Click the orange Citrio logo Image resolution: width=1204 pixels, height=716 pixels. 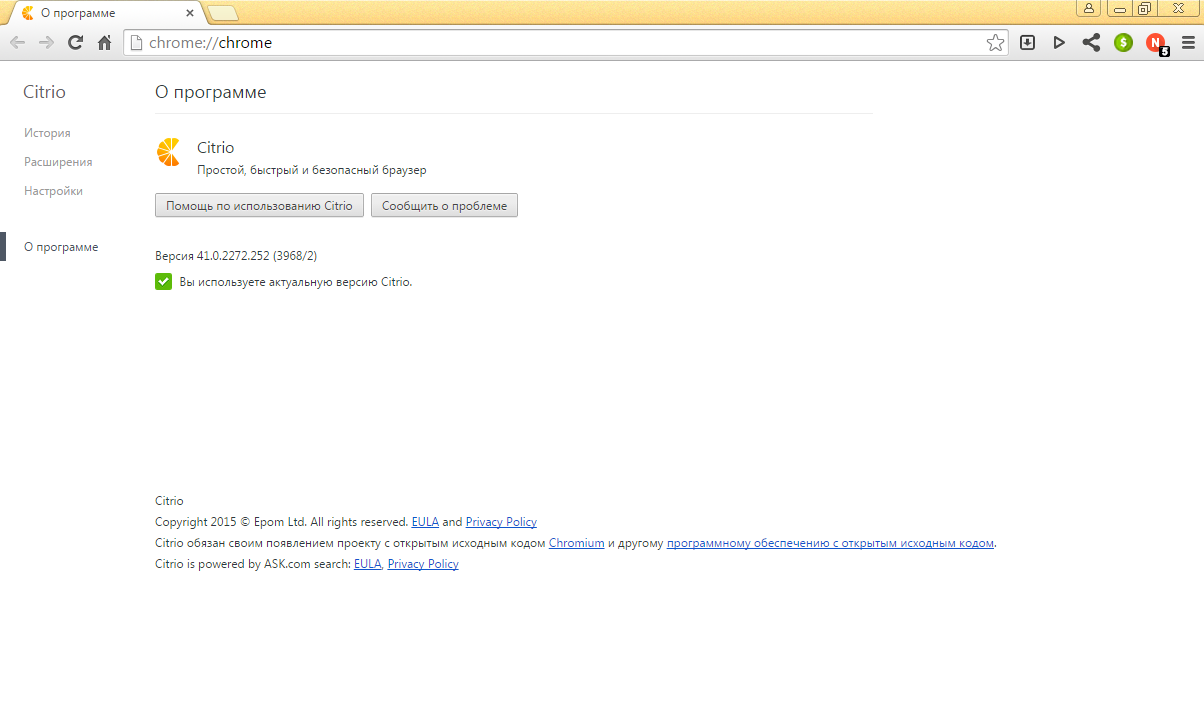click(169, 152)
